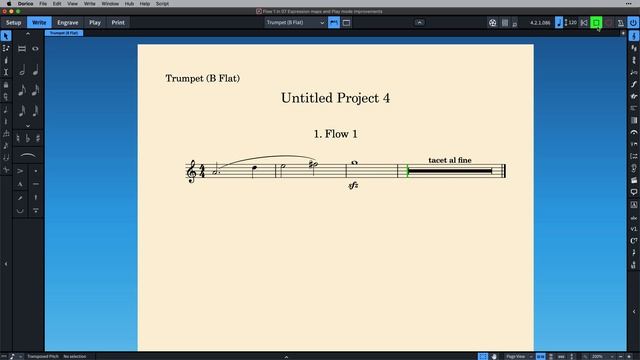The image size is (640, 360).
Task: Select the tacet al fine text
Action: 450,160
